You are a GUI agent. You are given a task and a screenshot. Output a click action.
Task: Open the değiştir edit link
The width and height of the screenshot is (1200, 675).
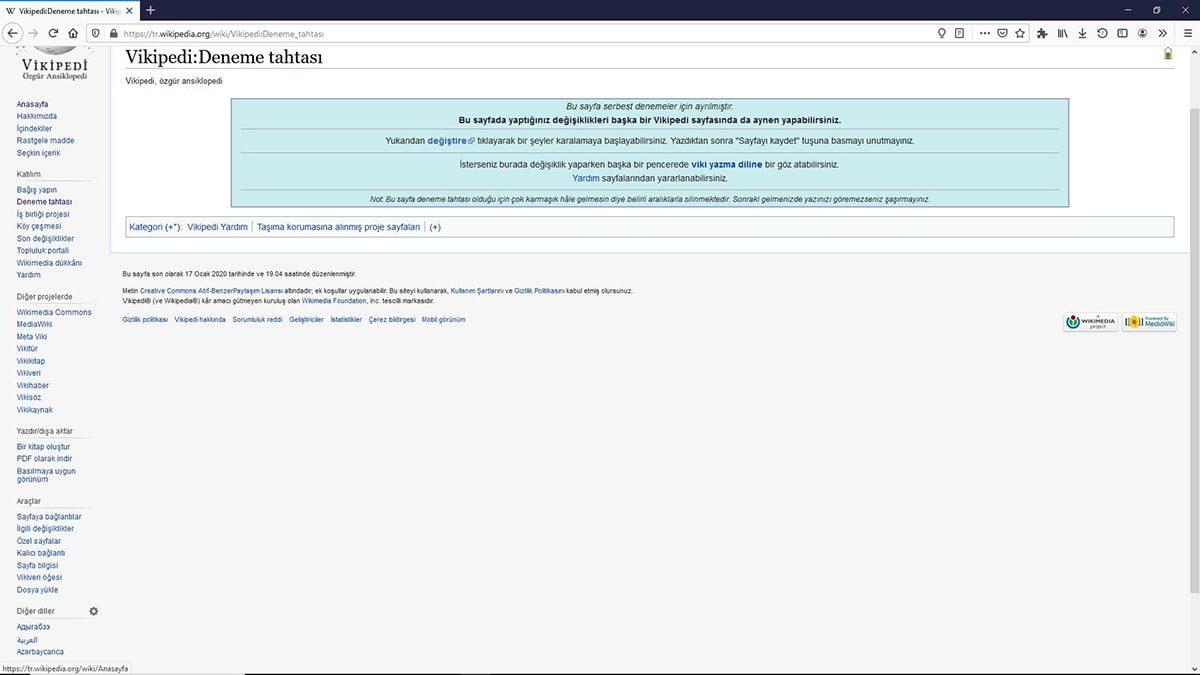tap(448, 140)
